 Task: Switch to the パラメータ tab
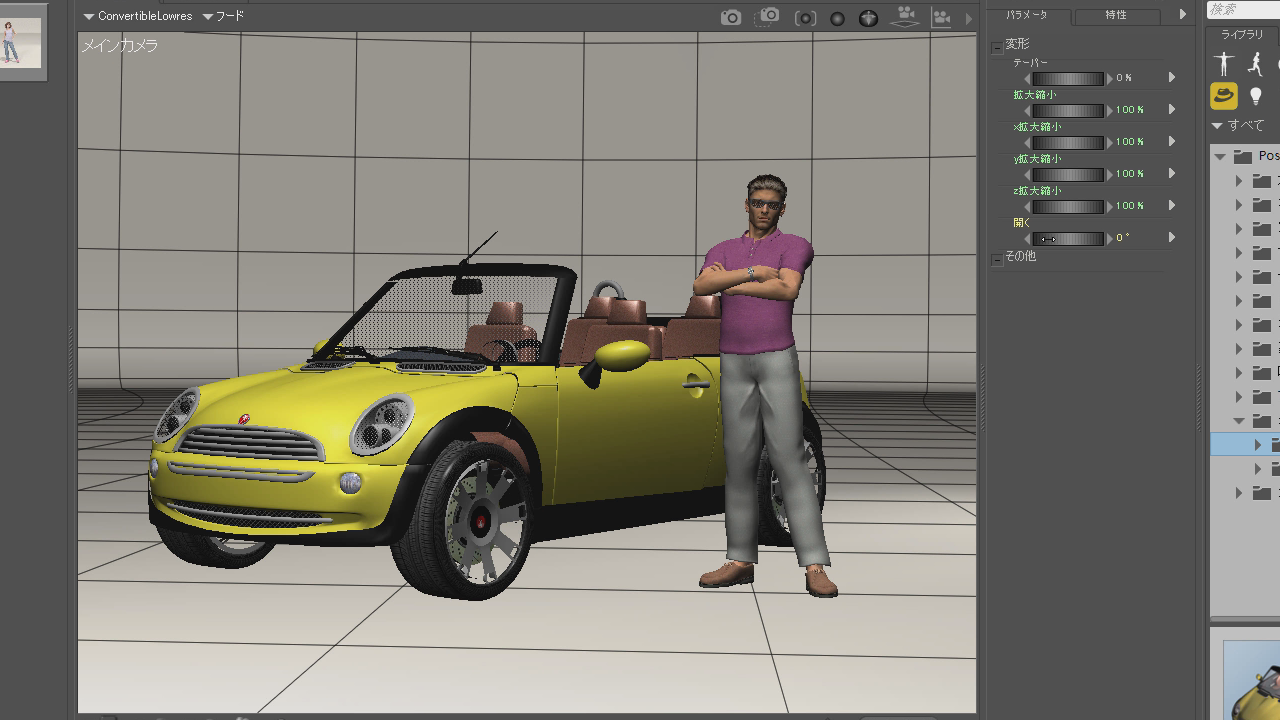click(1027, 15)
